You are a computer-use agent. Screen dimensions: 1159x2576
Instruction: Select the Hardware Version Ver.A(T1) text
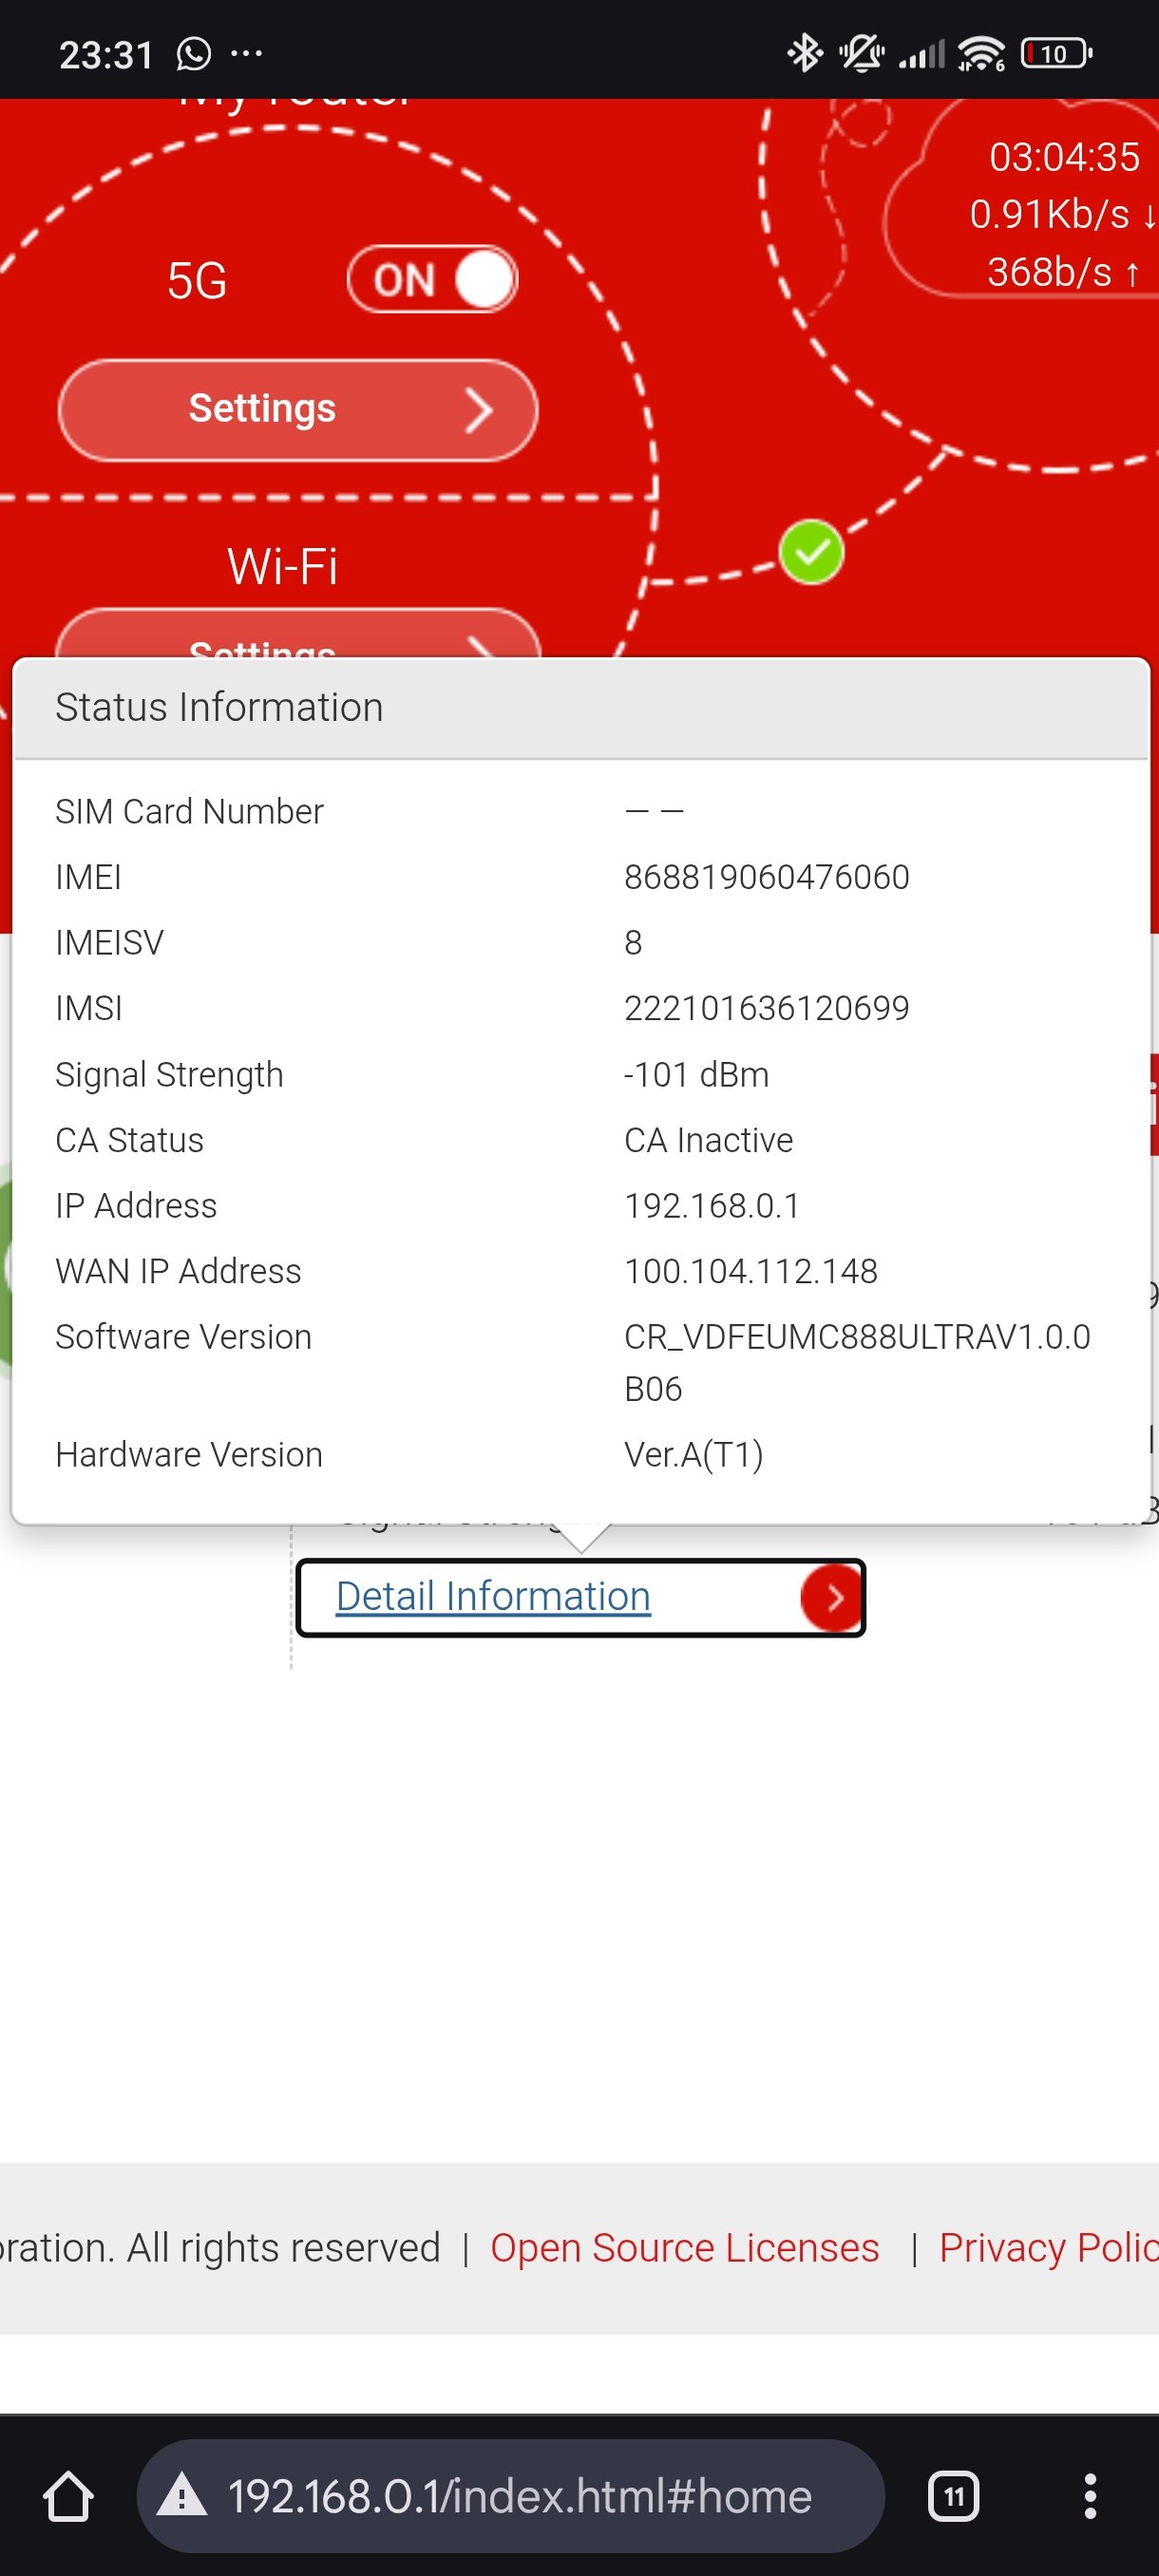click(693, 1454)
